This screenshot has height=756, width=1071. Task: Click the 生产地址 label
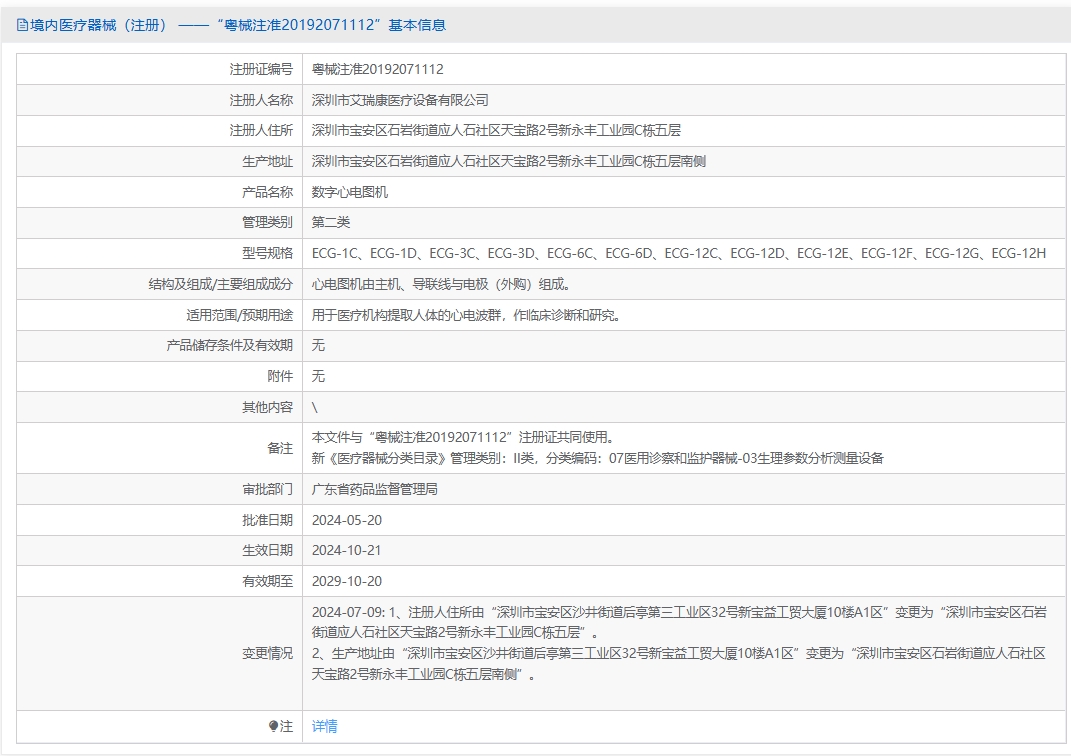(267, 161)
